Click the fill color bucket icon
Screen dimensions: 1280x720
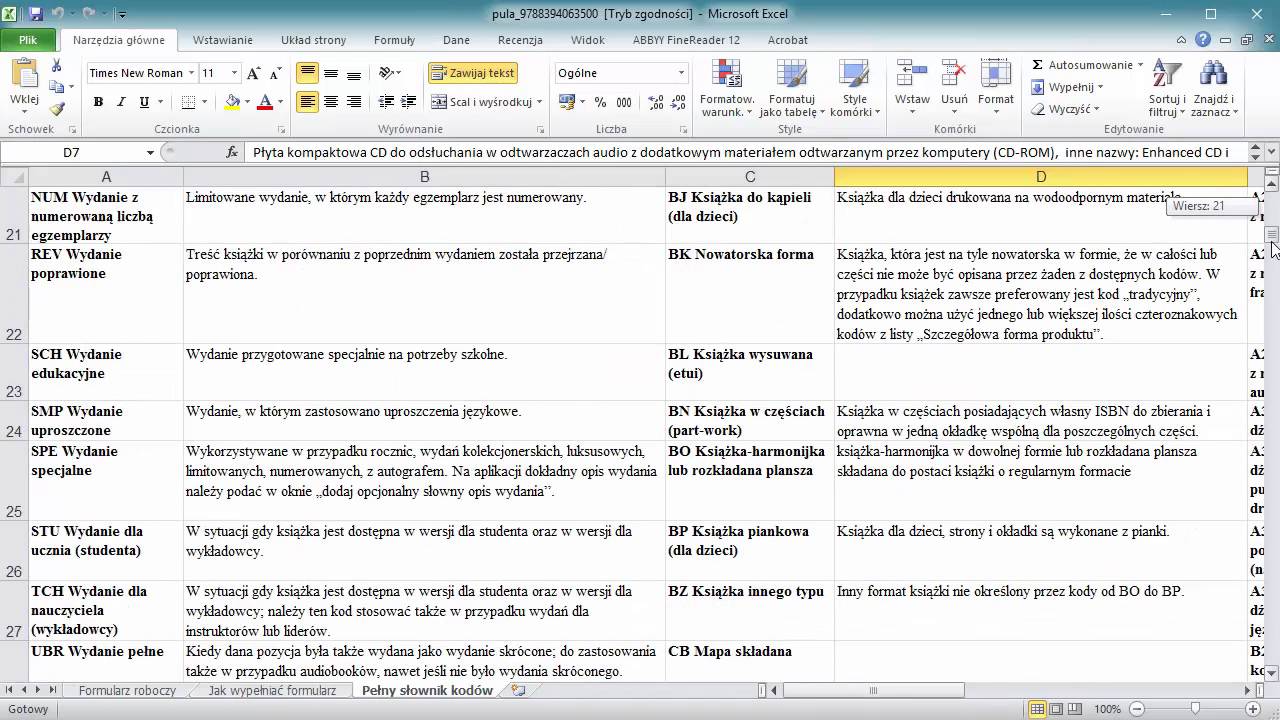point(233,102)
